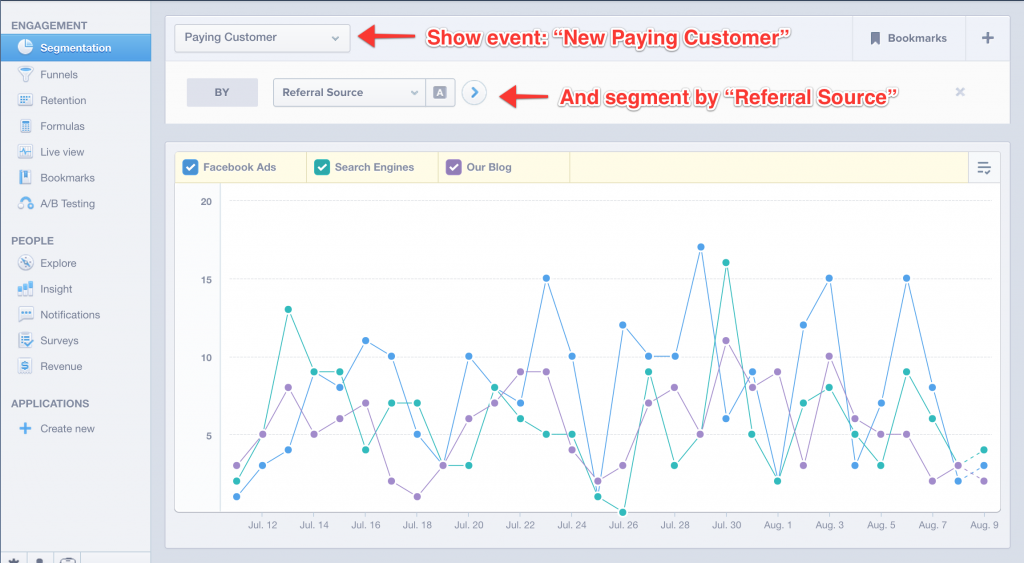The image size is (1024, 563).
Task: Click the PEOPLE section heading
Action: coord(33,241)
